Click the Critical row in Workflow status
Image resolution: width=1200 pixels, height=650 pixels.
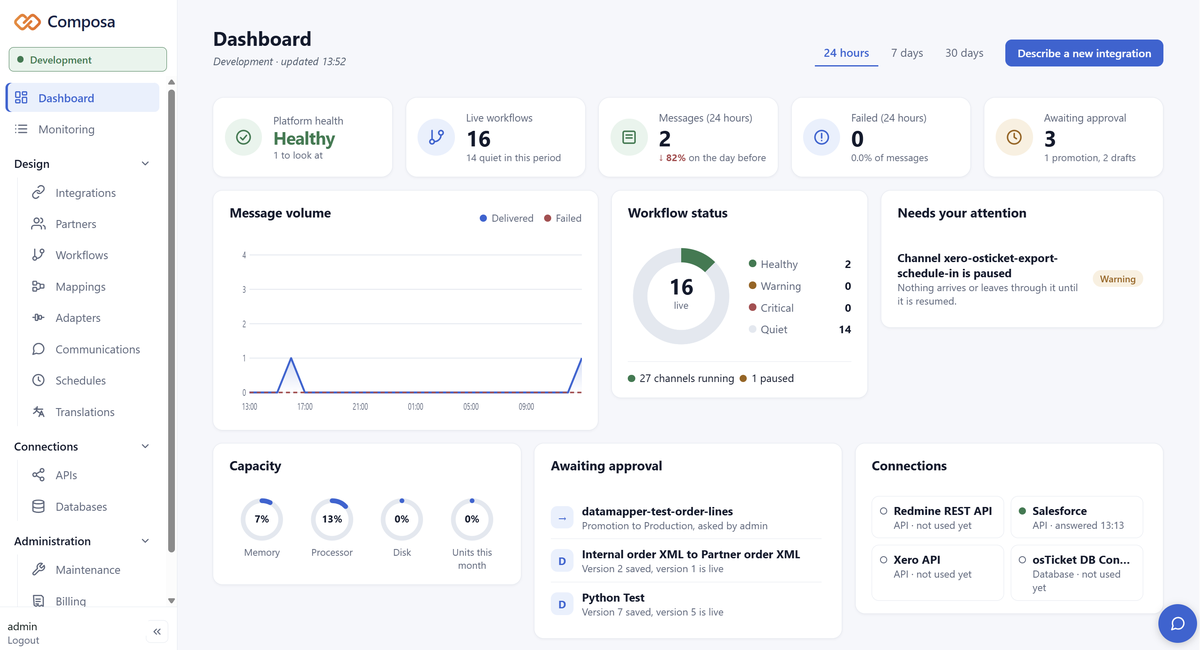[800, 308]
